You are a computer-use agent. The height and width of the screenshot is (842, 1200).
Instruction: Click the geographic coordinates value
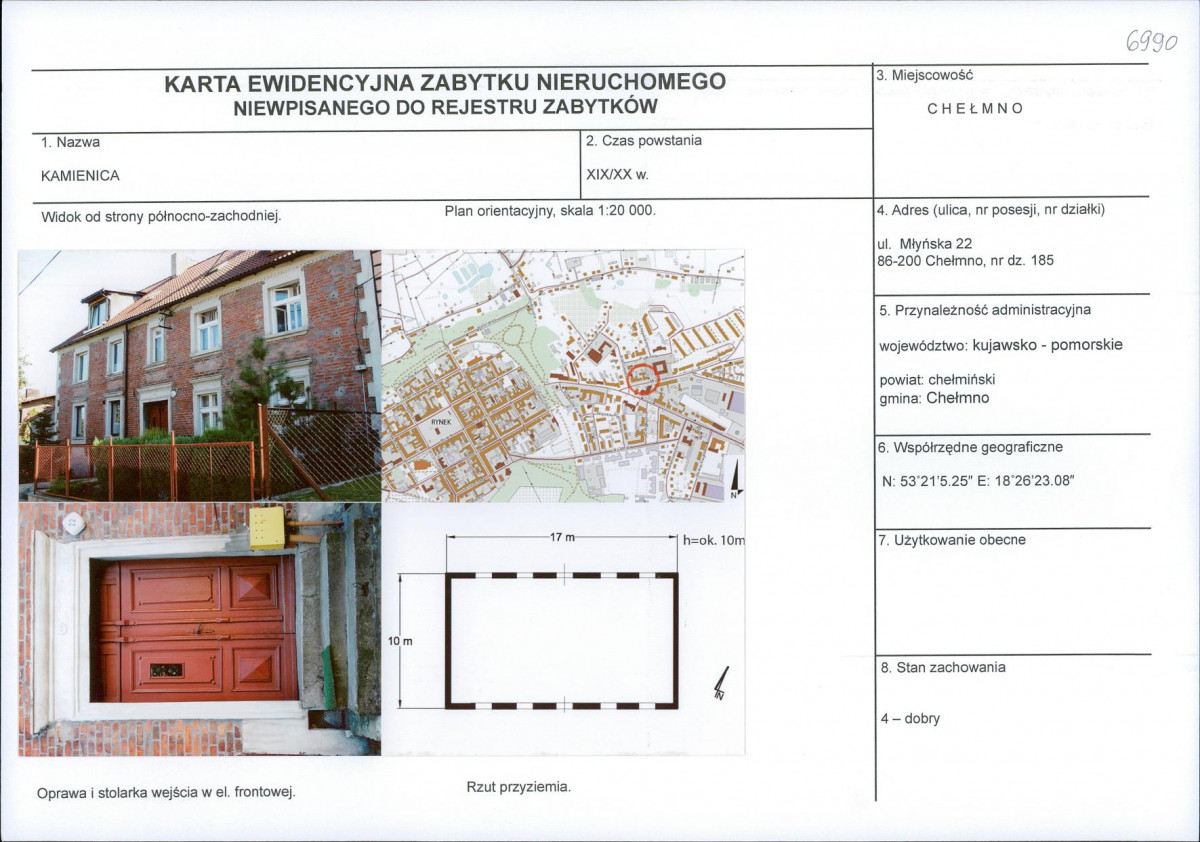pos(978,481)
